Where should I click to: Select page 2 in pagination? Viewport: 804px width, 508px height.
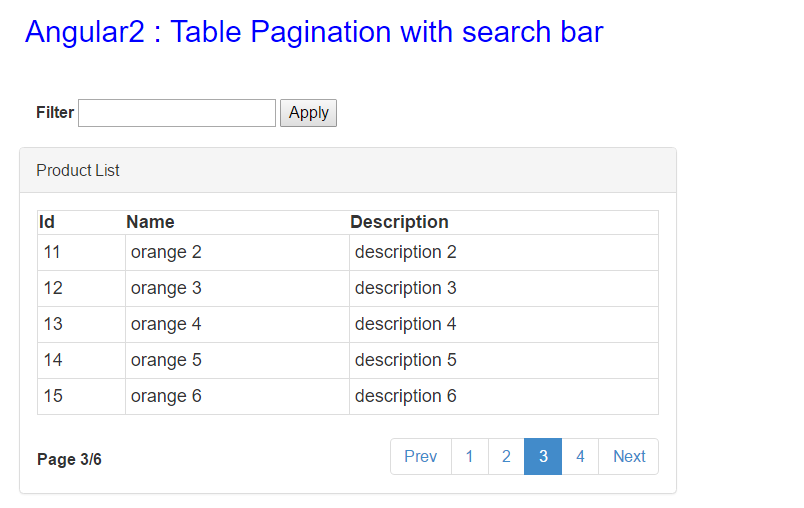tap(506, 456)
